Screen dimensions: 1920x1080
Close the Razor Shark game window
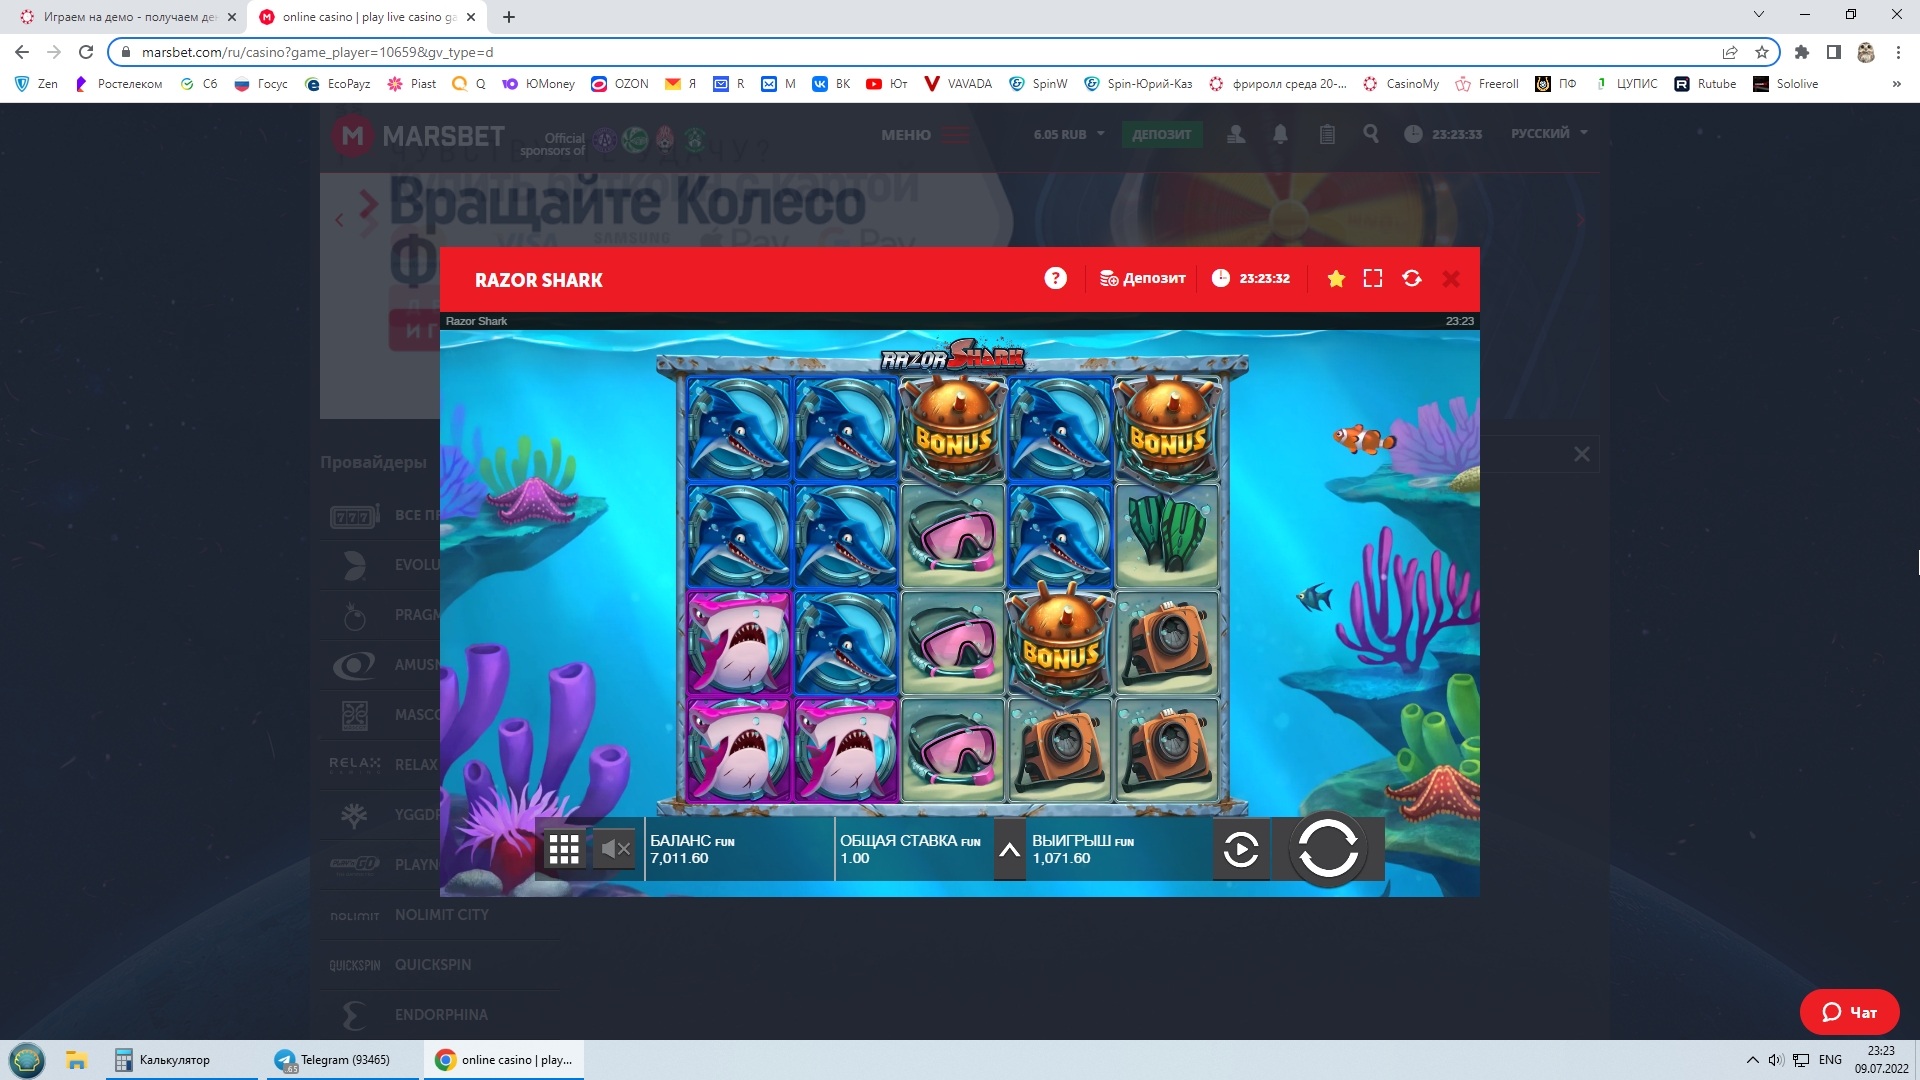(1451, 279)
